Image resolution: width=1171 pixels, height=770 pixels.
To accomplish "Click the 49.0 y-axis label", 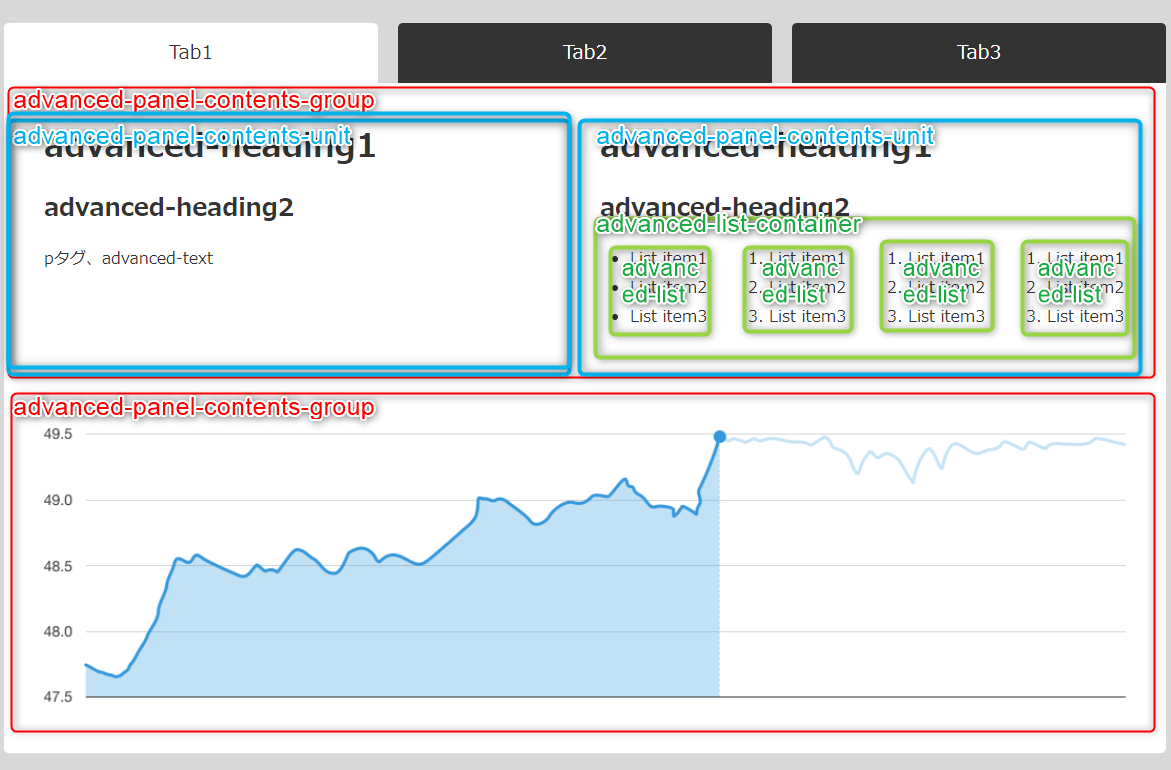I will click(x=58, y=500).
